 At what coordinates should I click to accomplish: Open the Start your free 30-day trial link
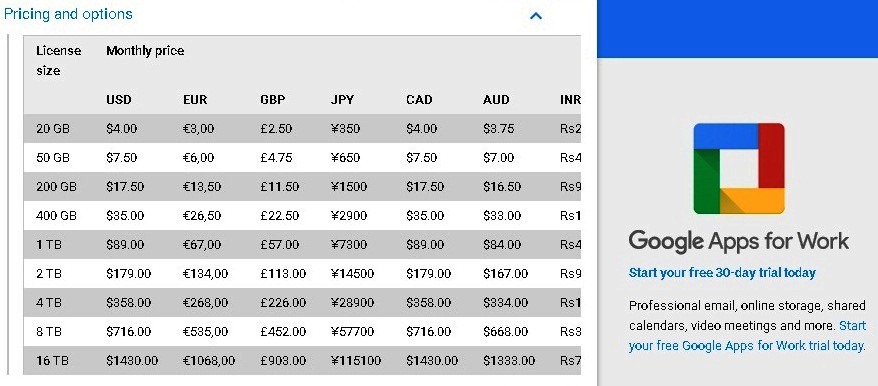(x=722, y=273)
